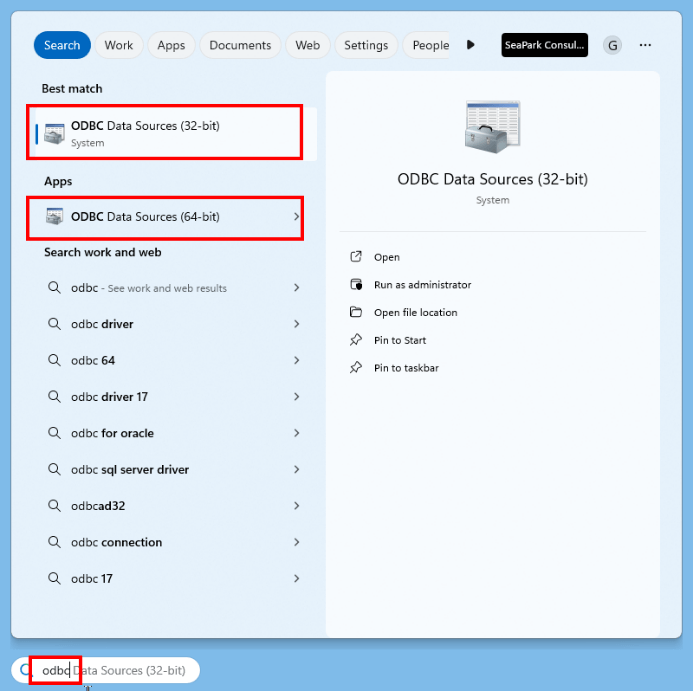This screenshot has width=693, height=691.
Task: Click the Pin to Start pin icon
Action: pyautogui.click(x=356, y=340)
